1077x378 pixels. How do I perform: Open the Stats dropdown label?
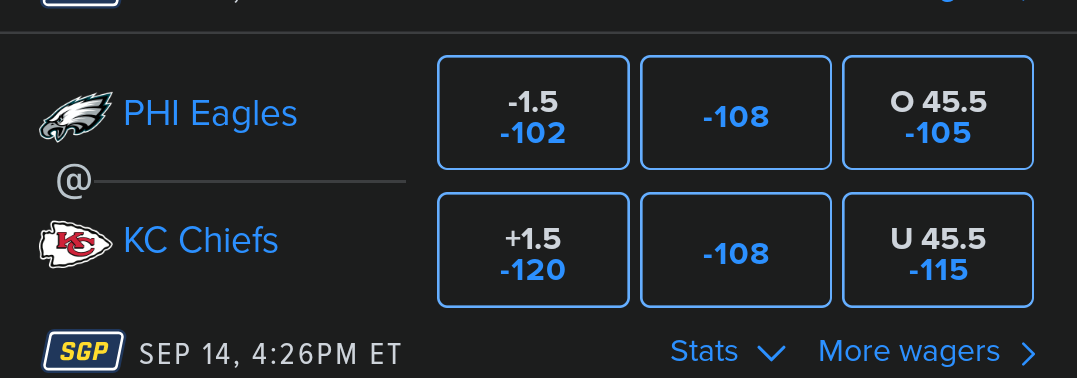(x=704, y=351)
